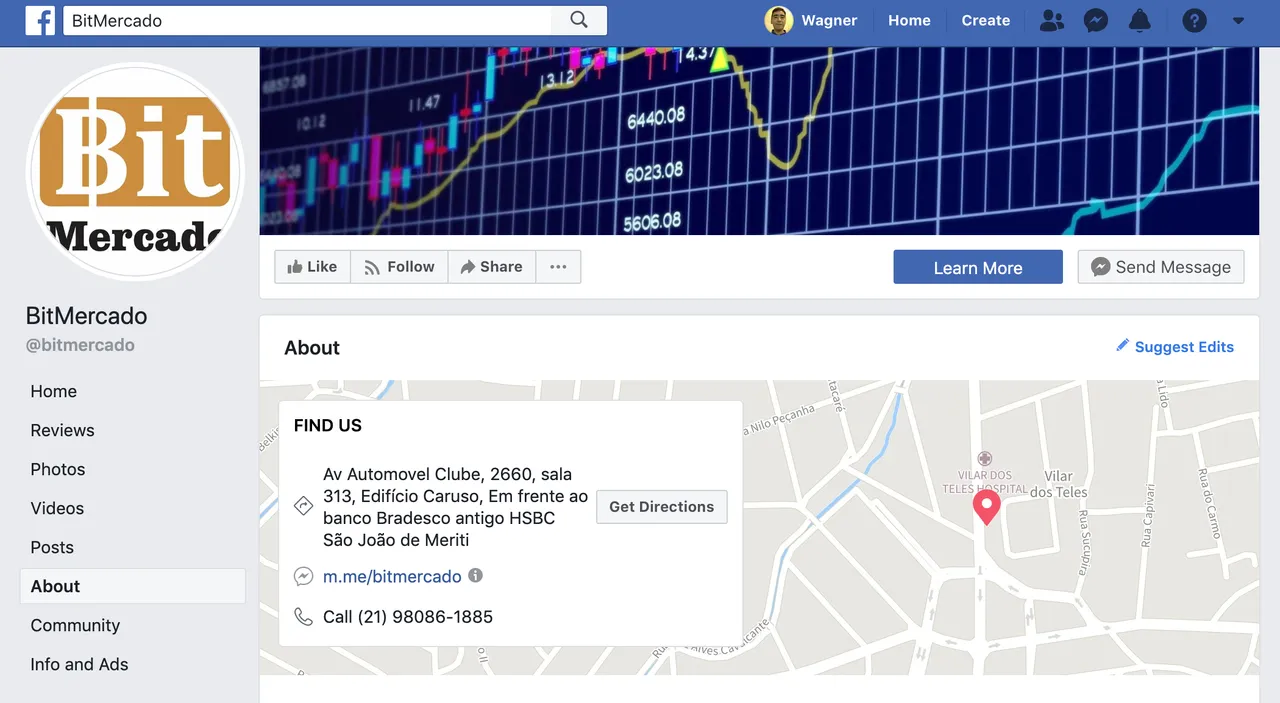
Task: Click the search magnifier button
Action: coord(579,20)
